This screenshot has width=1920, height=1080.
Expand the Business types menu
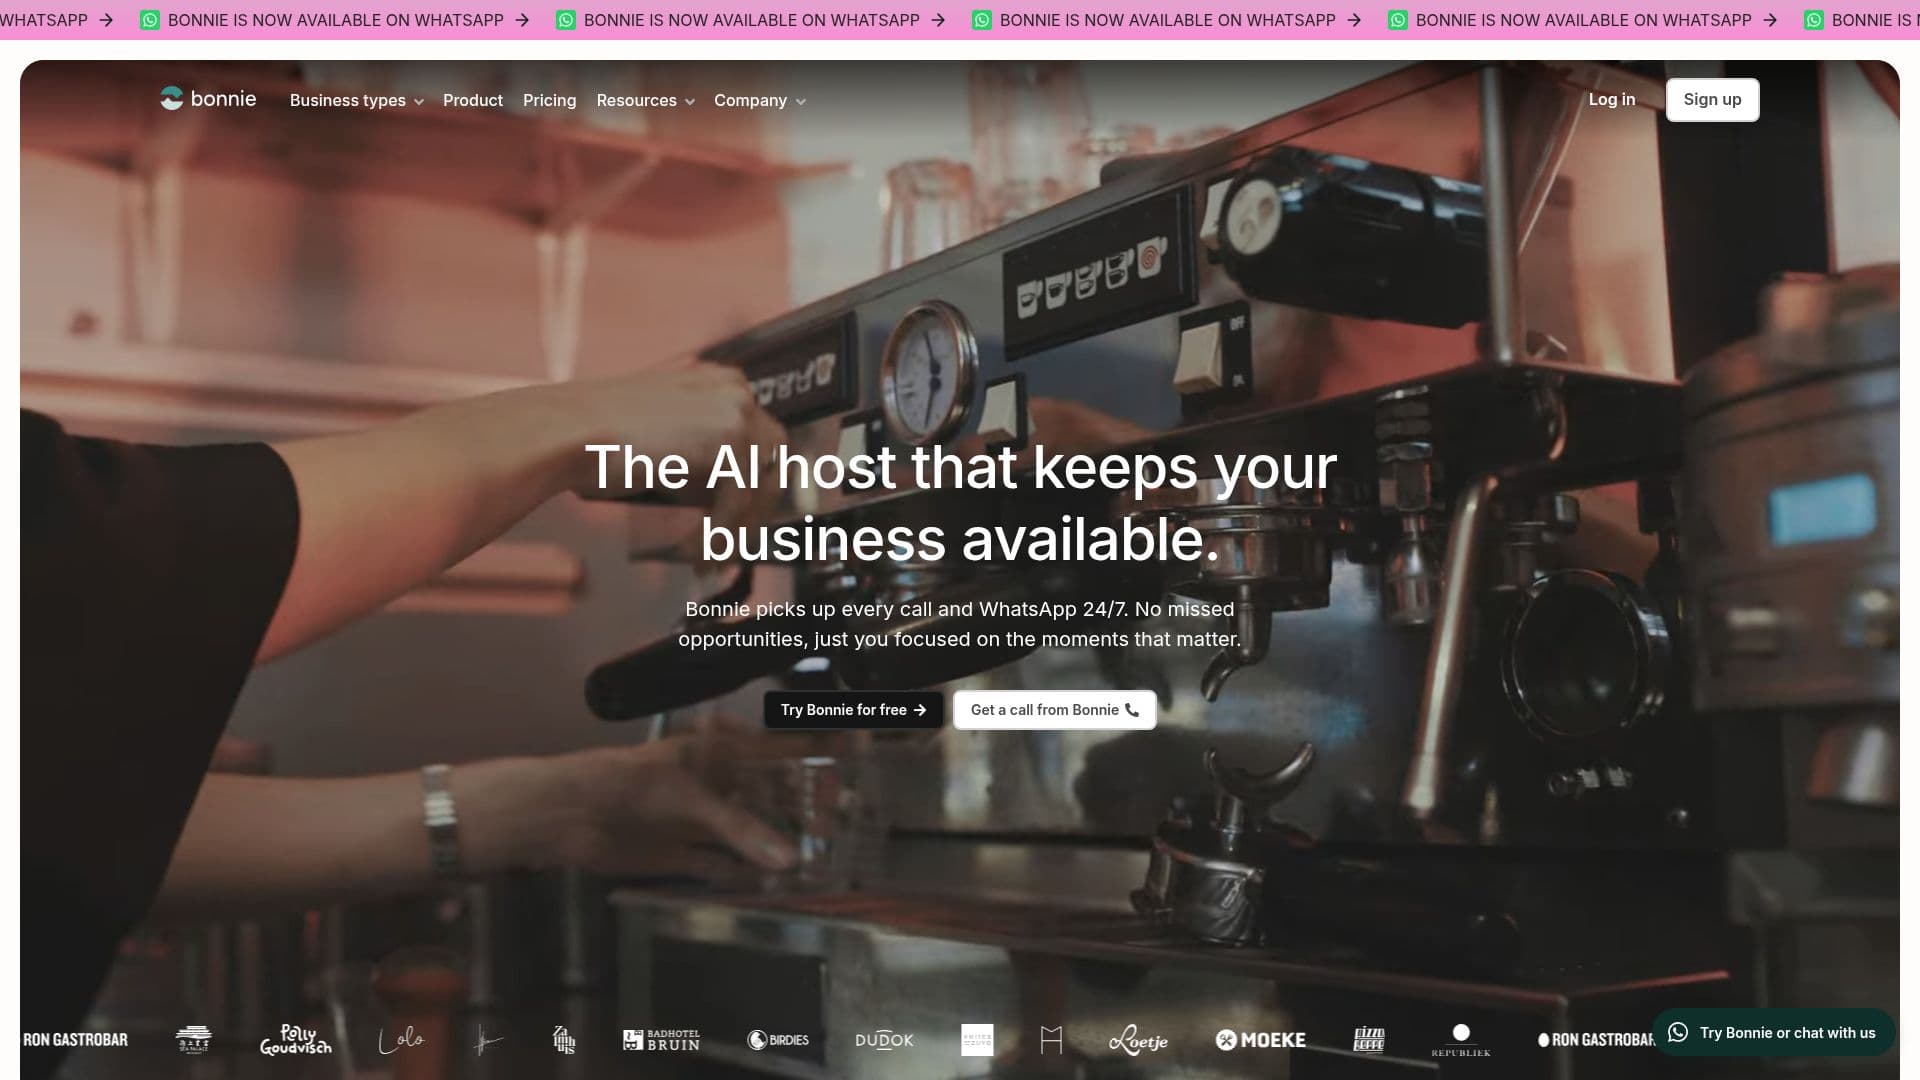357,101
